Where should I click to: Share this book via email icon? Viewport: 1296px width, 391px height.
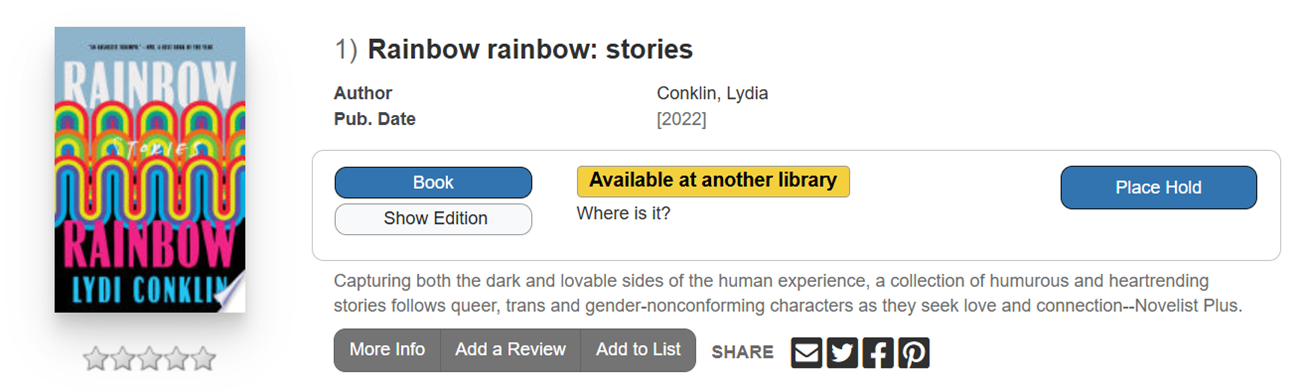[807, 352]
